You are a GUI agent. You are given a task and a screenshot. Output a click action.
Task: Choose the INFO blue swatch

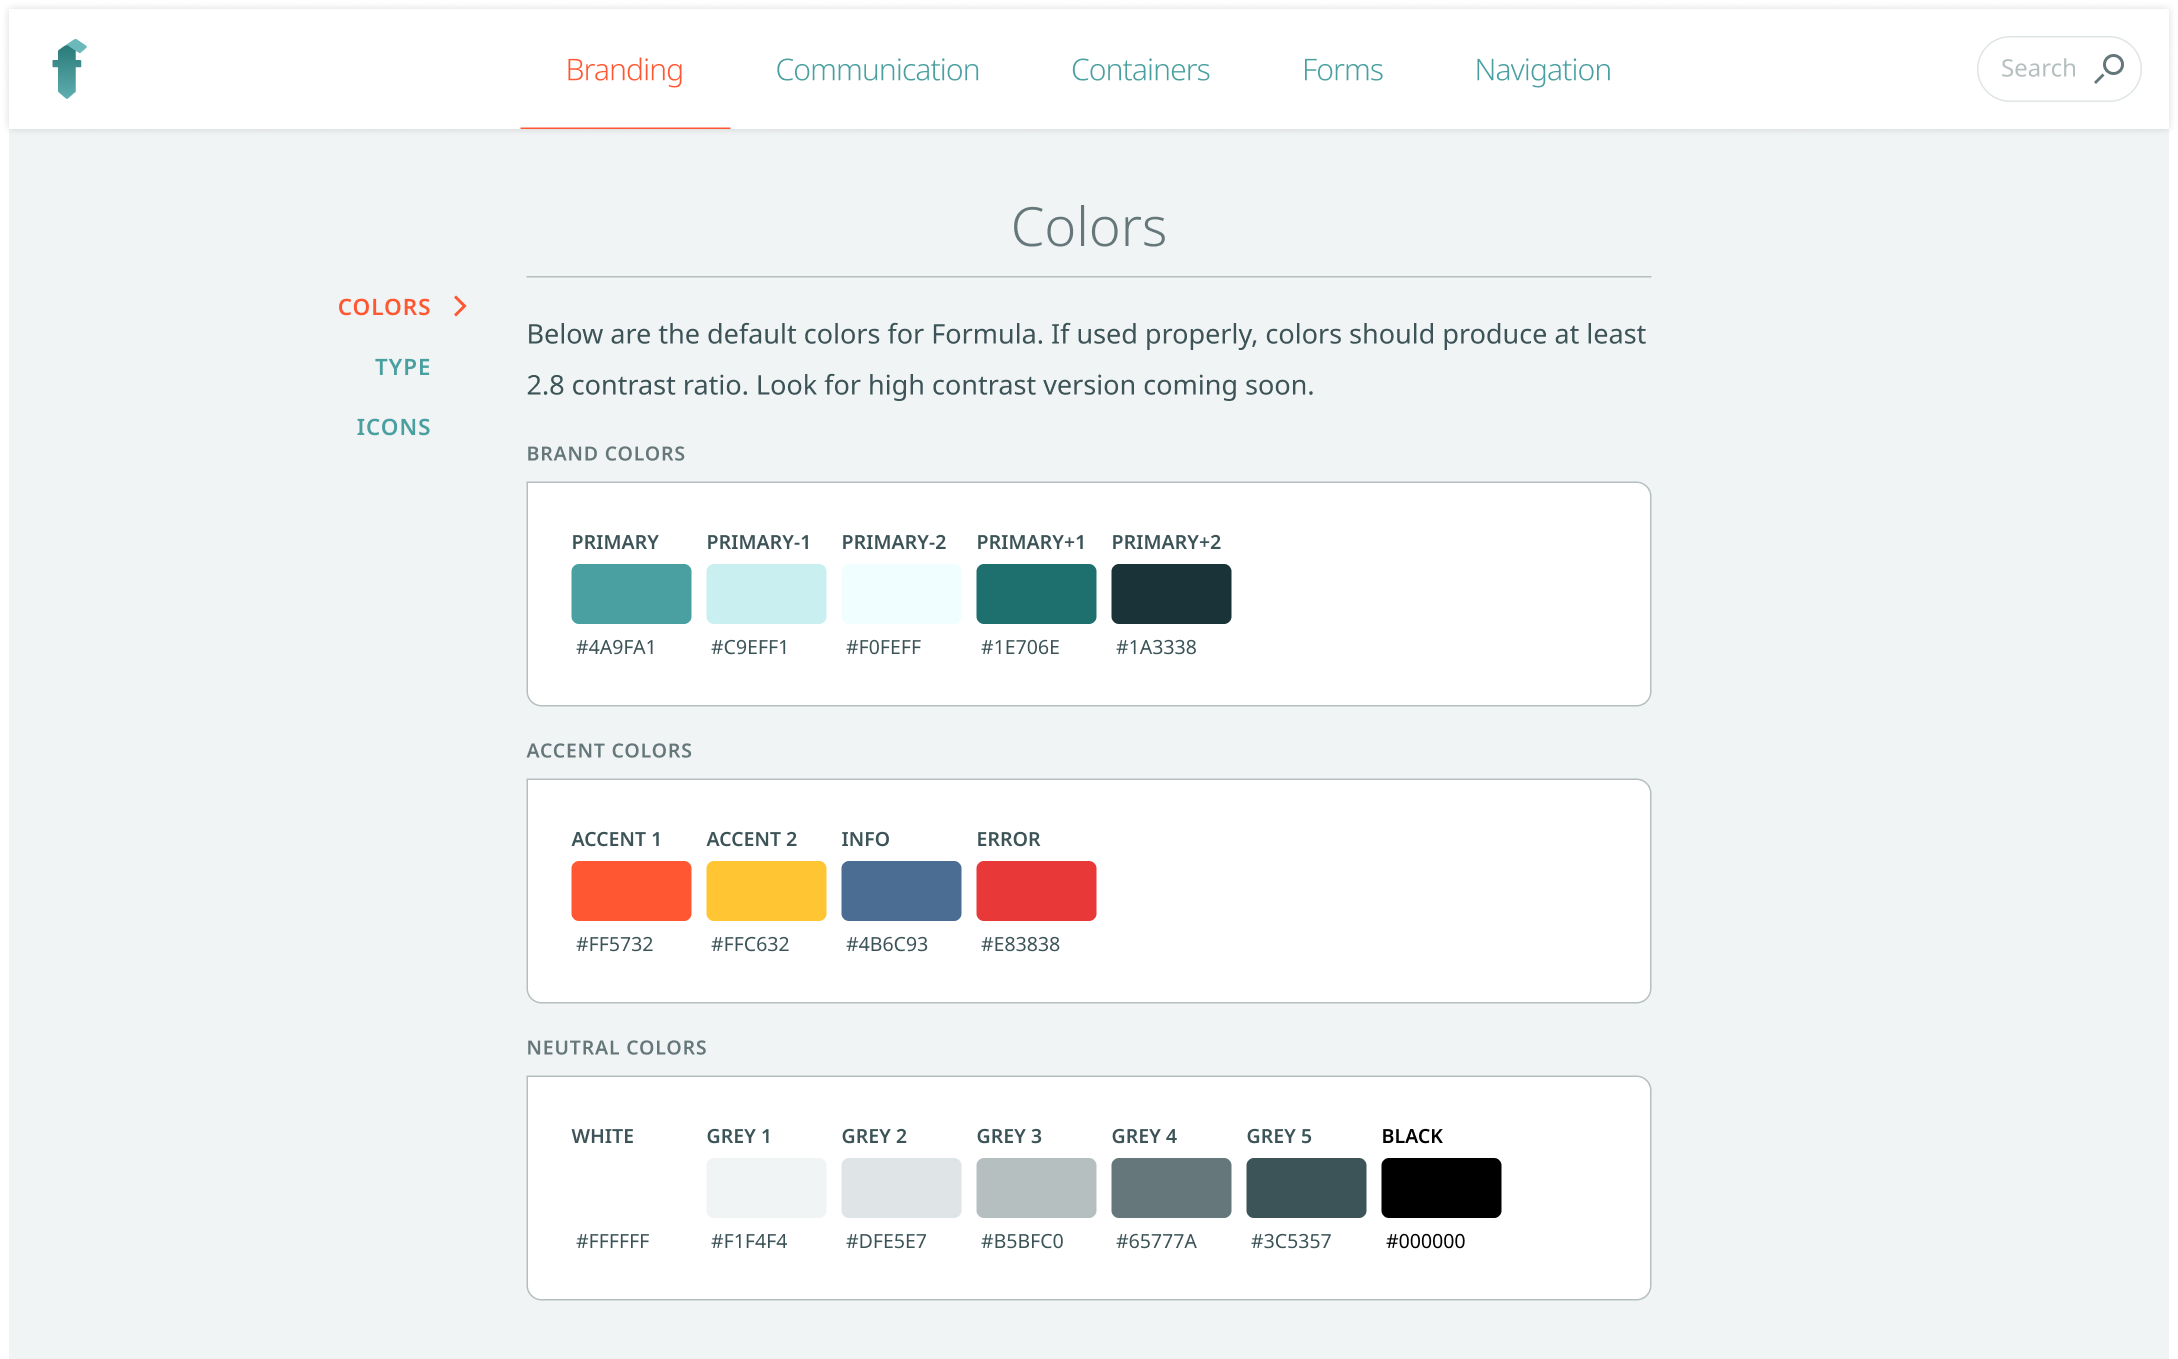point(901,891)
